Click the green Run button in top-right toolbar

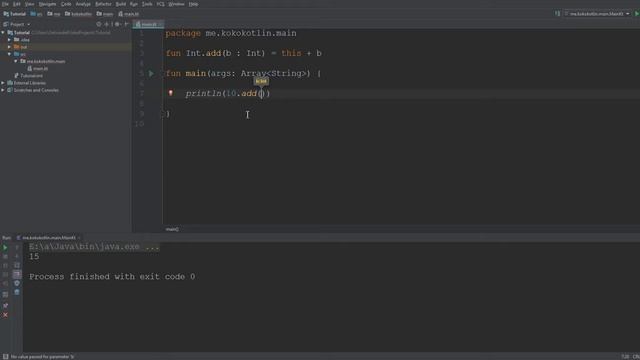click(x=636, y=14)
